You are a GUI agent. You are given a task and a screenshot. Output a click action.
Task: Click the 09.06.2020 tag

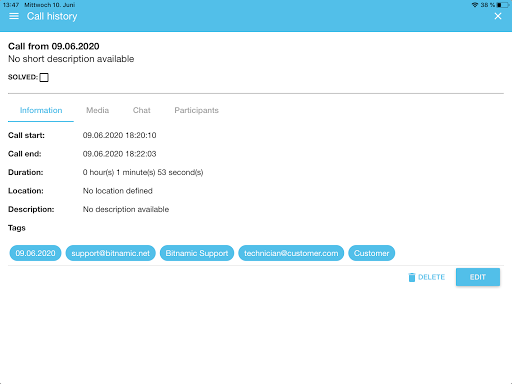click(x=35, y=253)
